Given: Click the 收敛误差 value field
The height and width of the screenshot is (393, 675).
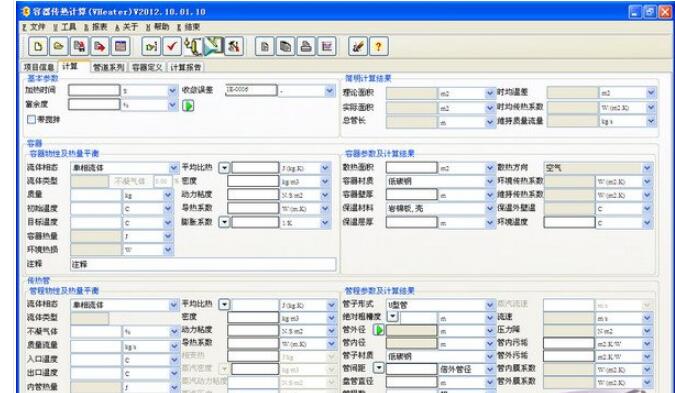Looking at the screenshot, I should 251,90.
